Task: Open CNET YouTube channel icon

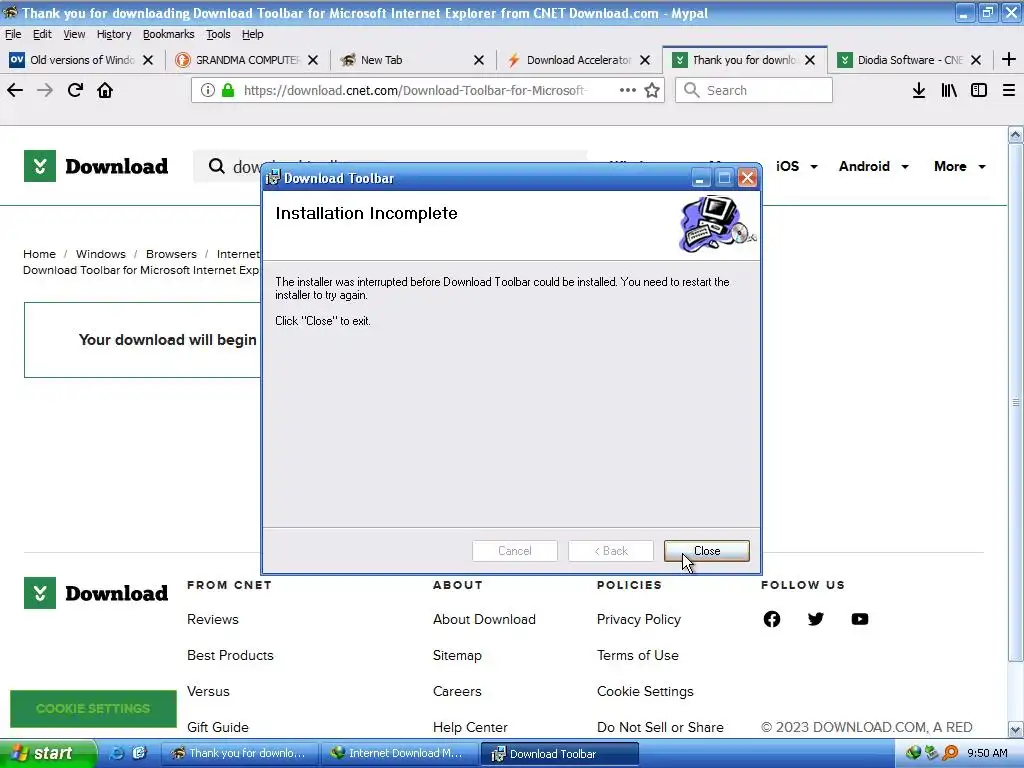Action: click(x=860, y=619)
